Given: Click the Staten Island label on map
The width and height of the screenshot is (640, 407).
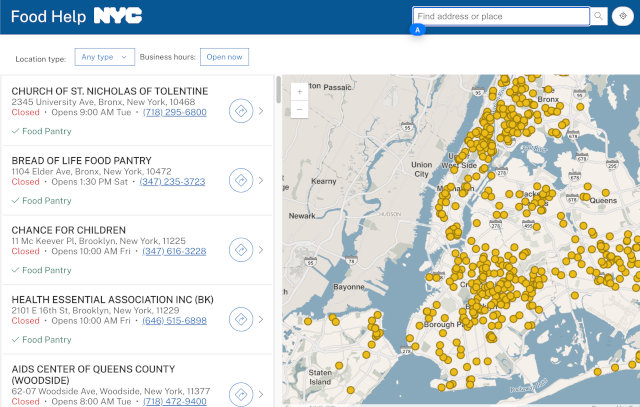Looking at the screenshot, I should (320, 377).
